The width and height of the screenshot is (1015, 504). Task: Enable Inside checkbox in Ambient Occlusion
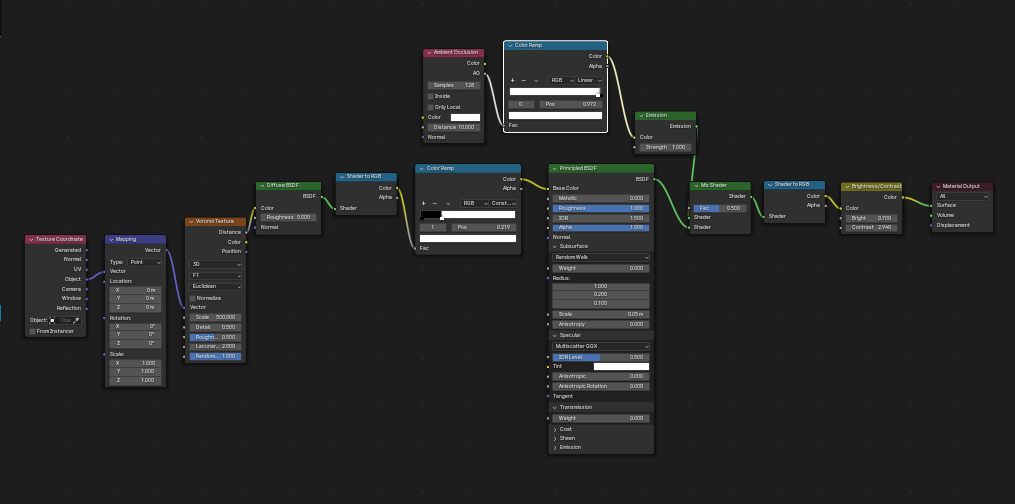pos(430,96)
